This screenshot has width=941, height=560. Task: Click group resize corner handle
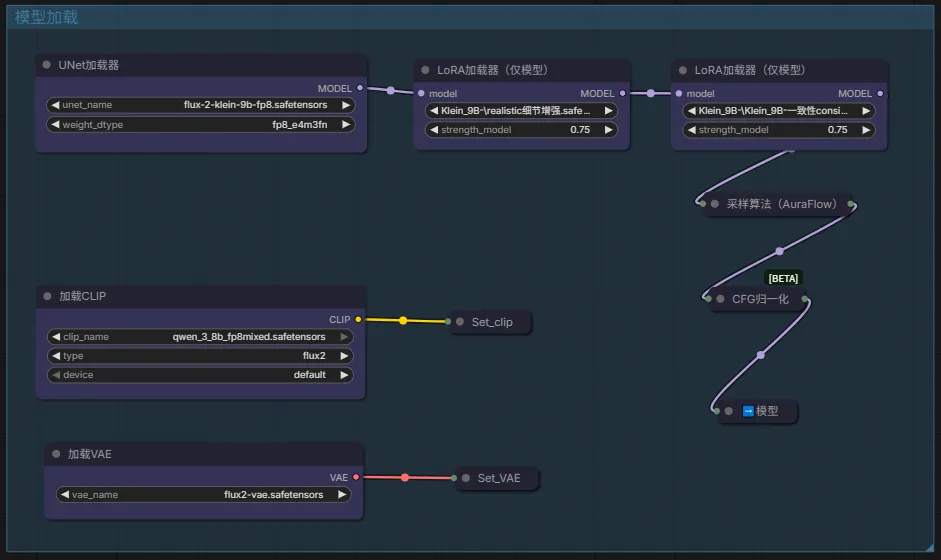pos(930,547)
